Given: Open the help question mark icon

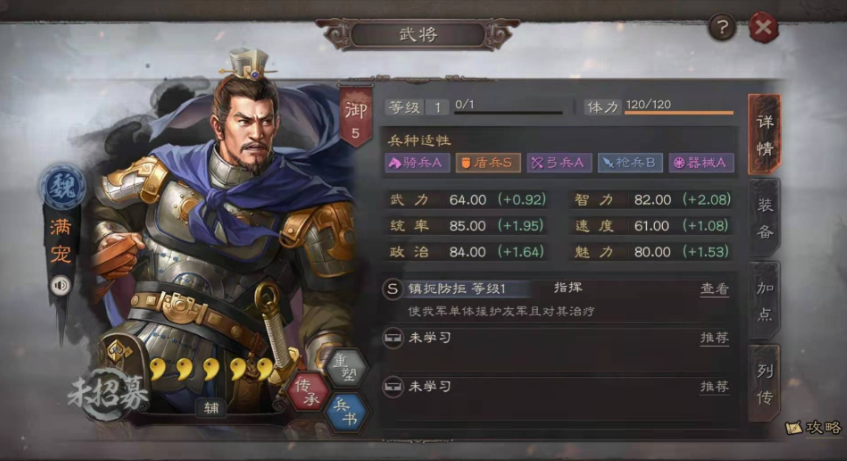Looking at the screenshot, I should coord(722,27).
